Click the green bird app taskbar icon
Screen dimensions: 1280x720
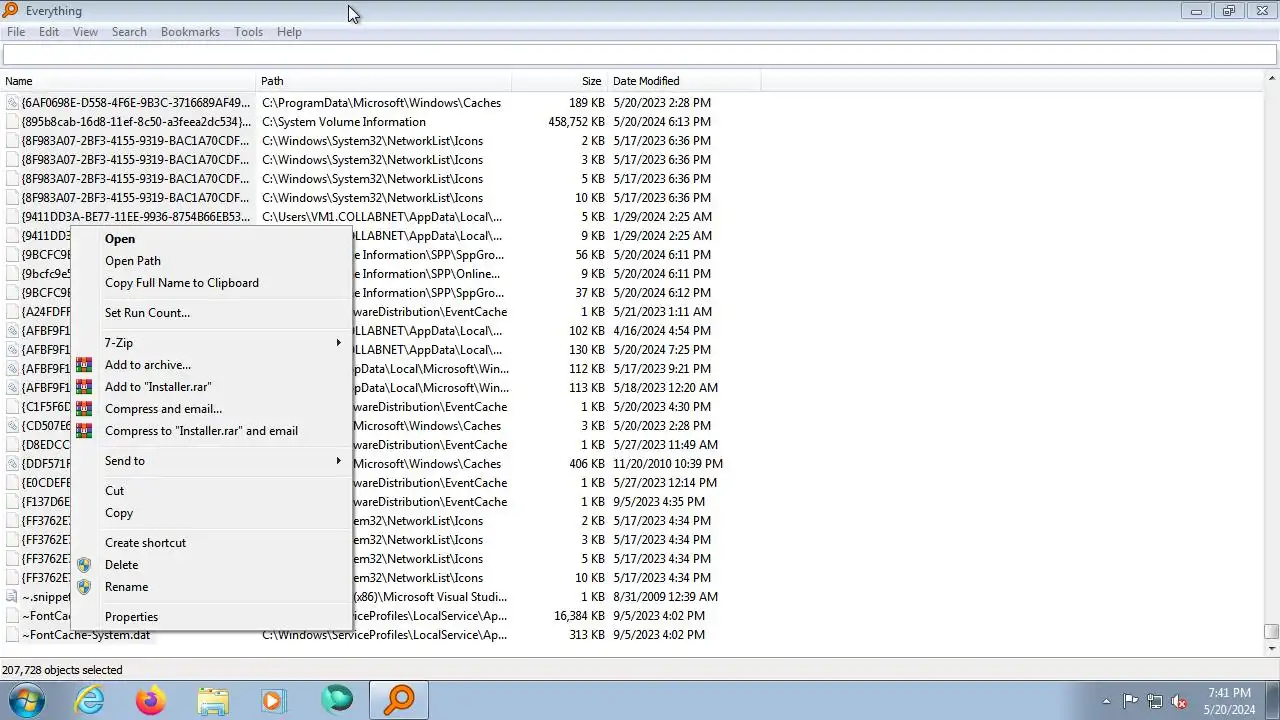337,700
